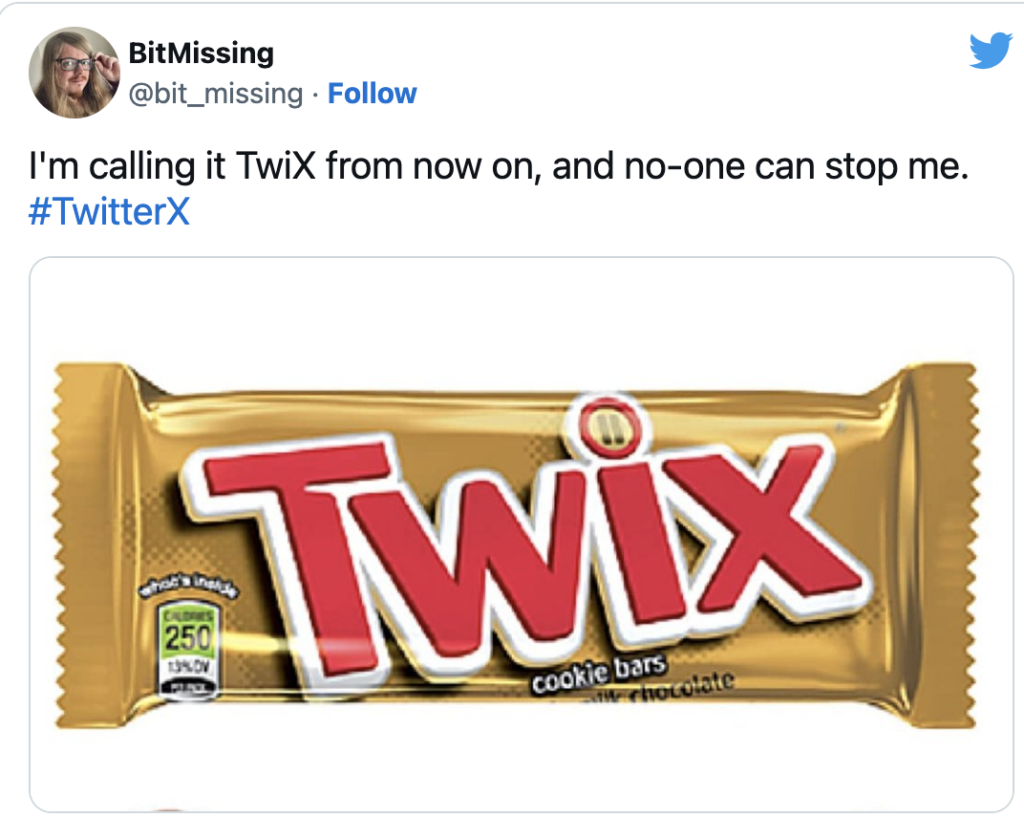Click the 13% DV nutrition label
Viewport: 1024px width, 818px height.
[187, 667]
